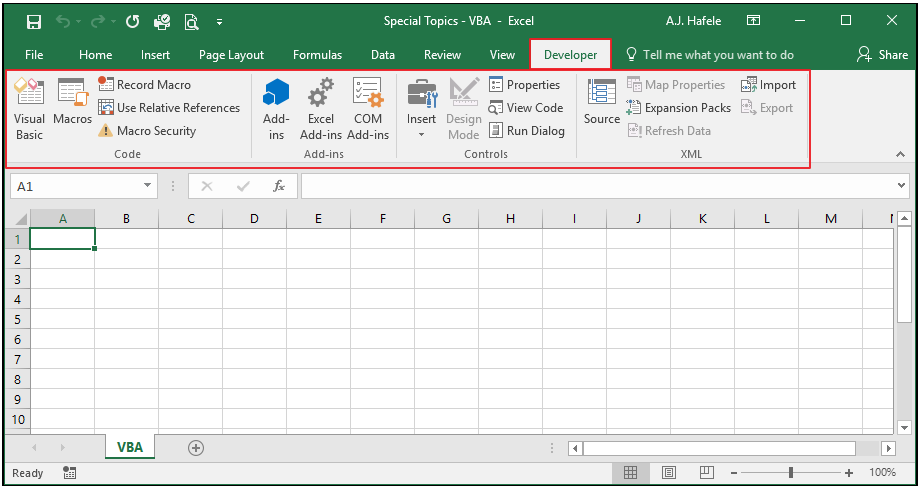Screen dimensions: 919x487
Task: Click the zoom slider handle
Action: click(791, 472)
